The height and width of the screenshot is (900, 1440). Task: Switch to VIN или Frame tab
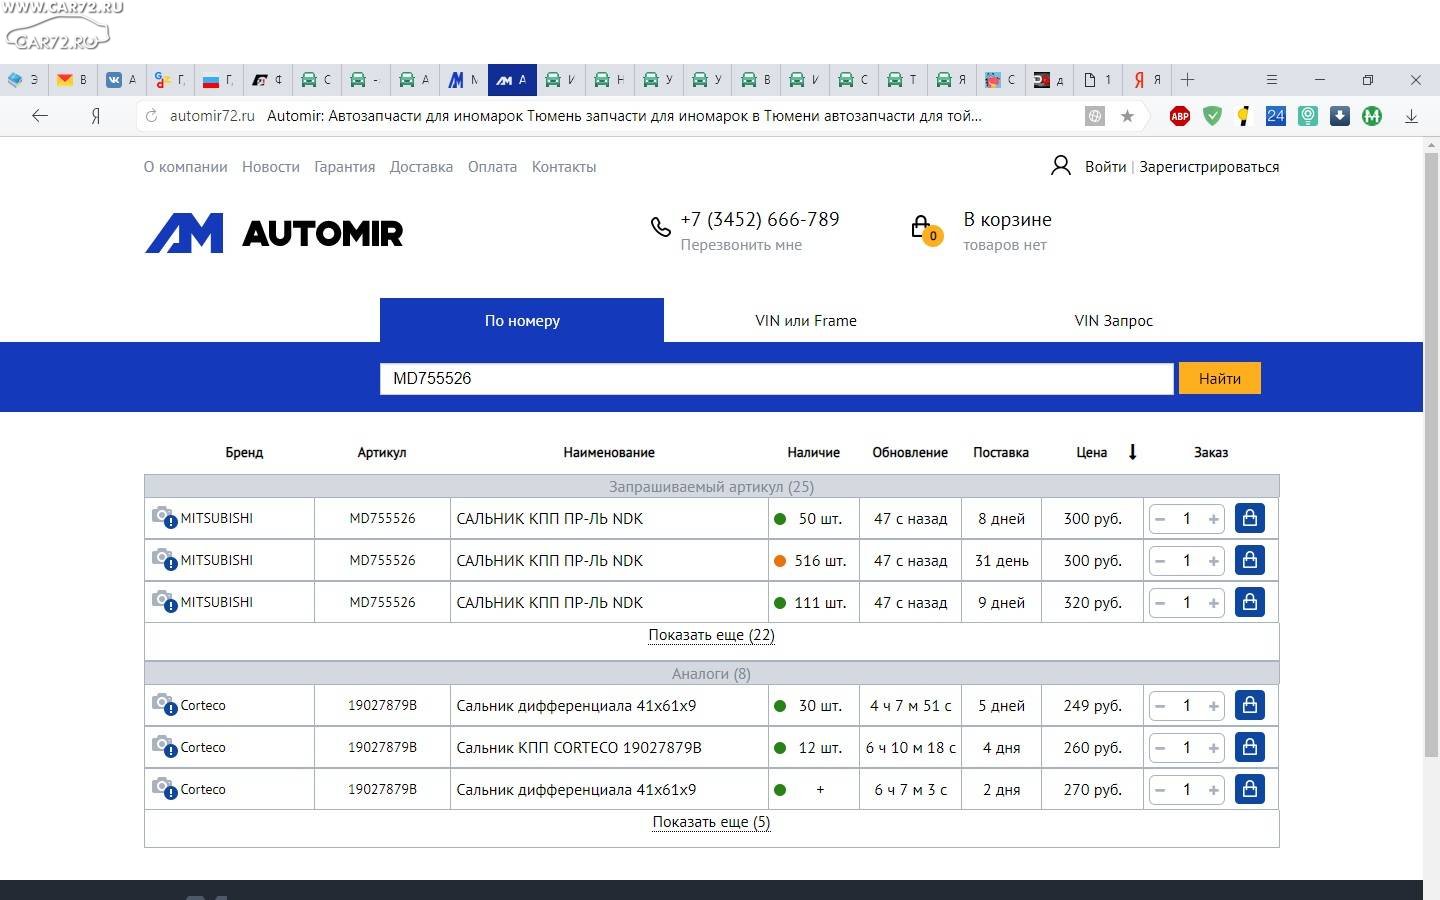[806, 321]
